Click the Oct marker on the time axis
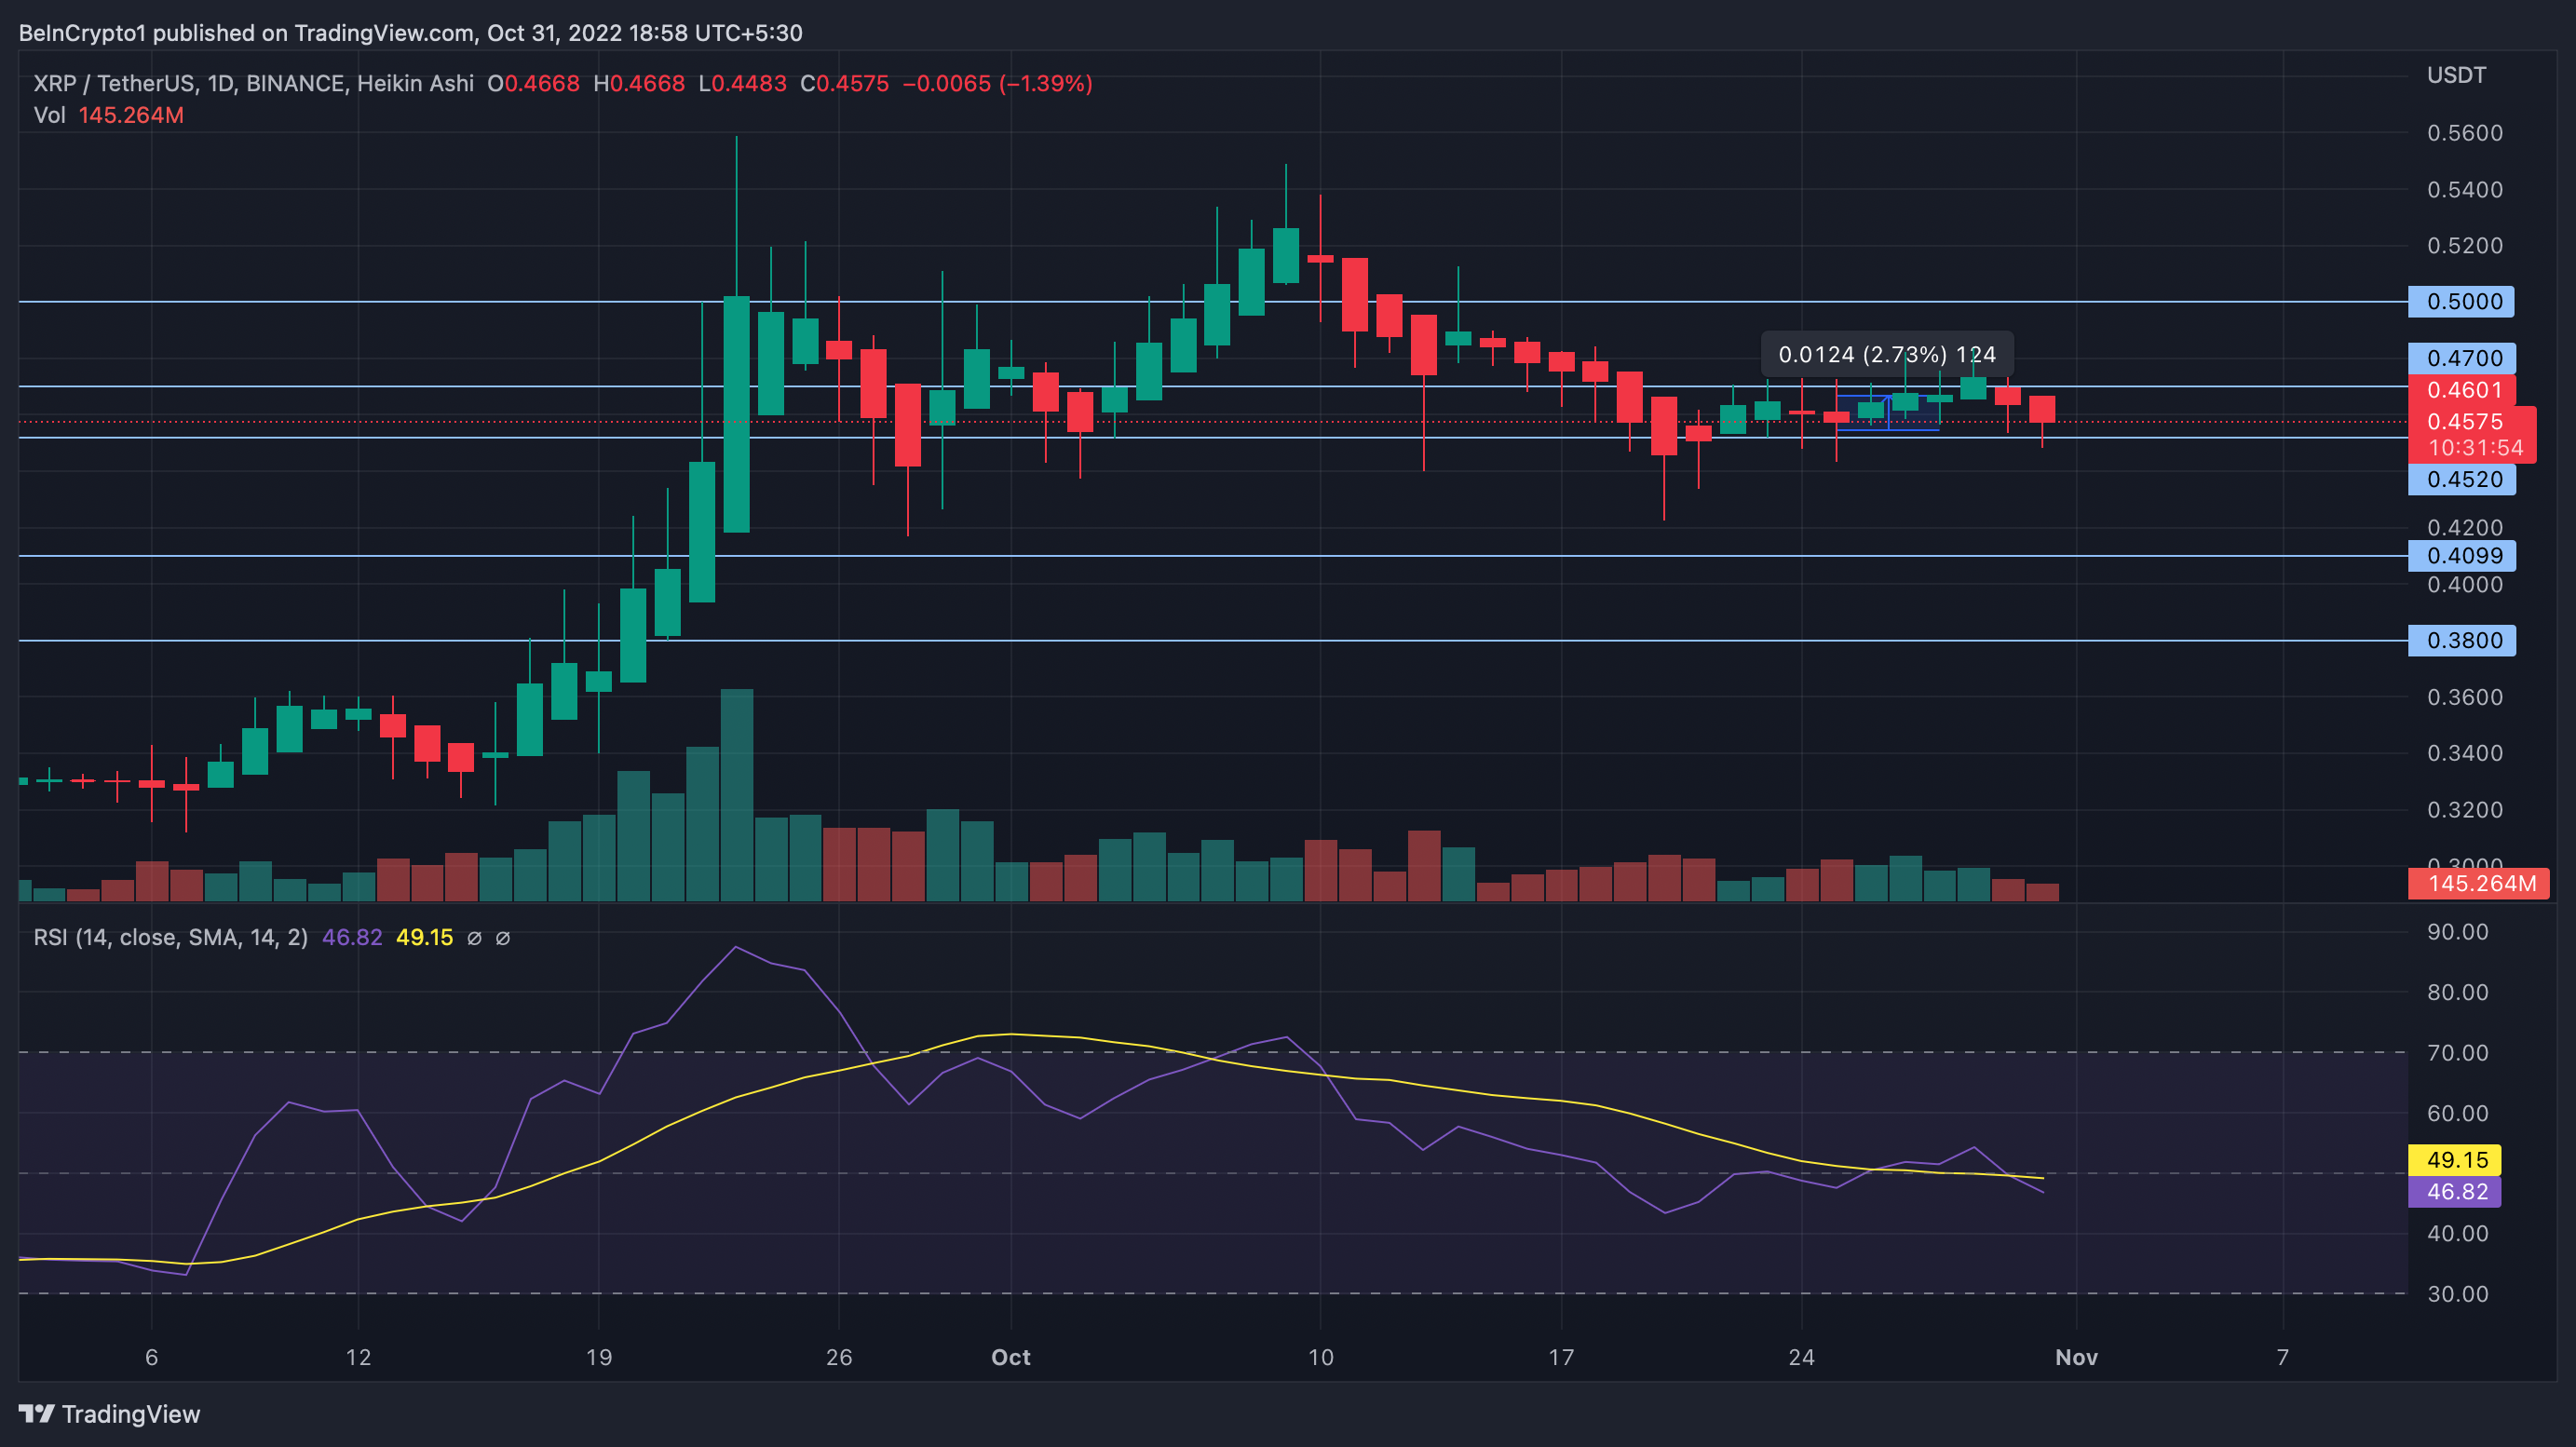This screenshot has width=2576, height=1447. point(1010,1357)
